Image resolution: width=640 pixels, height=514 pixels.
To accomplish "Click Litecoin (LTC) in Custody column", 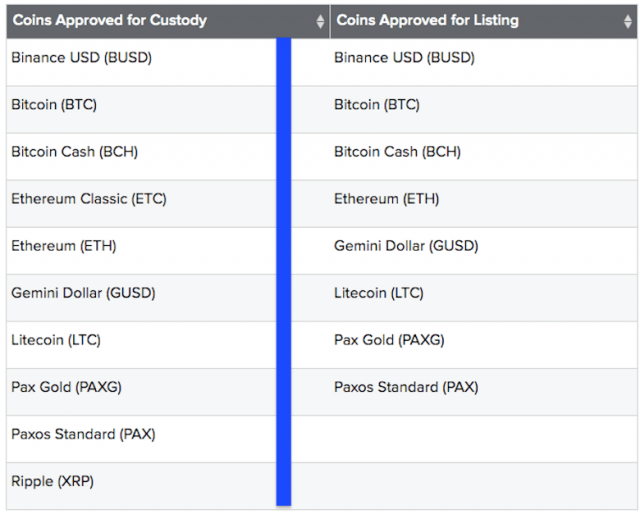I will 56,340.
